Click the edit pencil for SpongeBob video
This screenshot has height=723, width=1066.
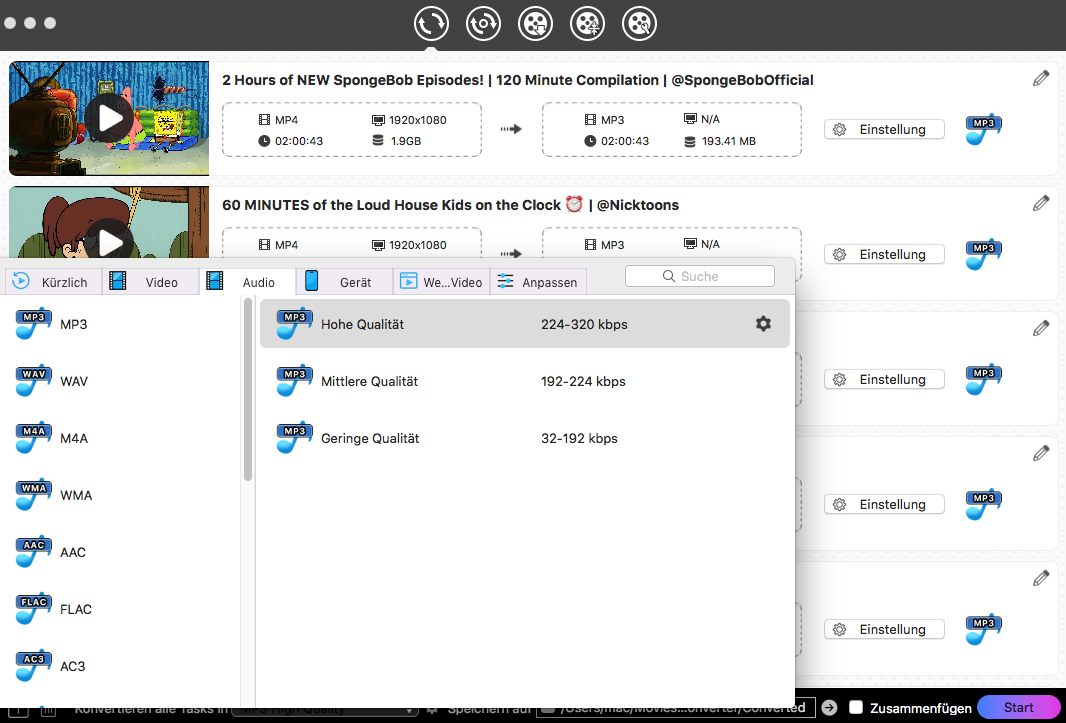(x=1041, y=78)
